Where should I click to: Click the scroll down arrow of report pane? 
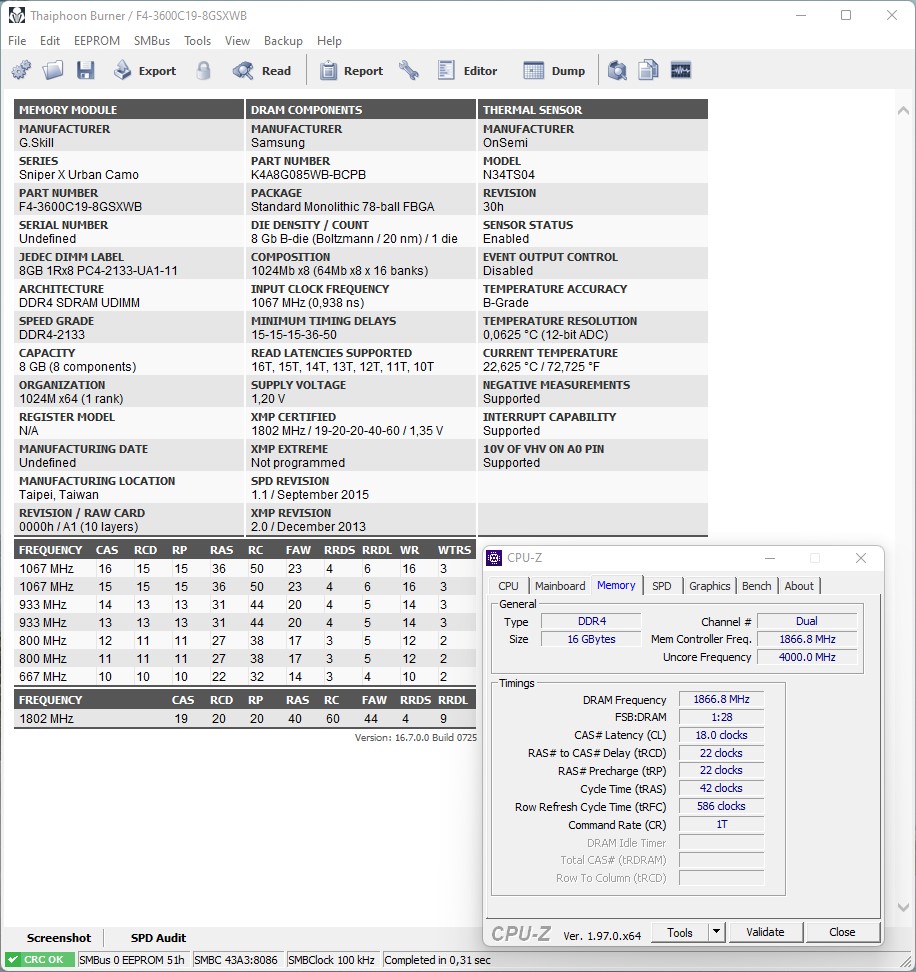pos(903,908)
